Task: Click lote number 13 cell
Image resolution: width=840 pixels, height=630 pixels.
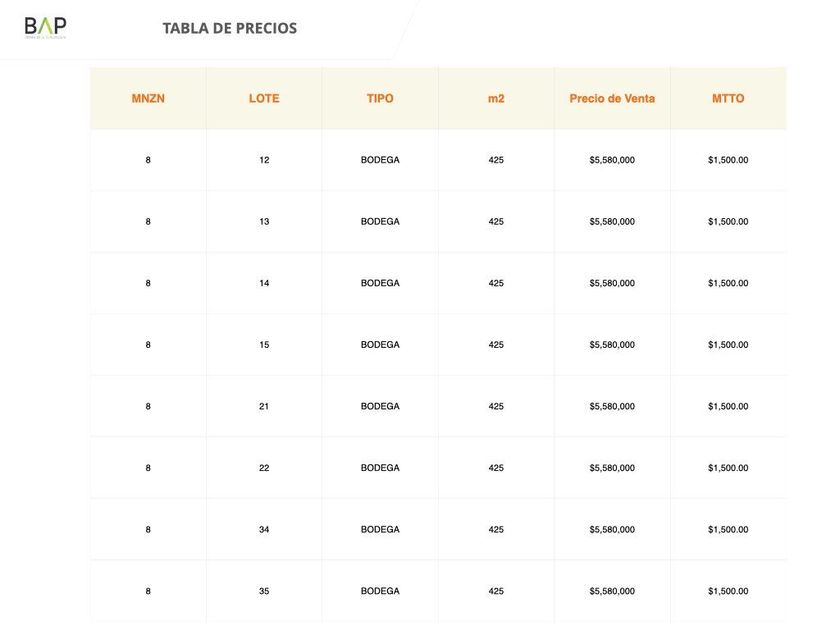Action: point(264,222)
